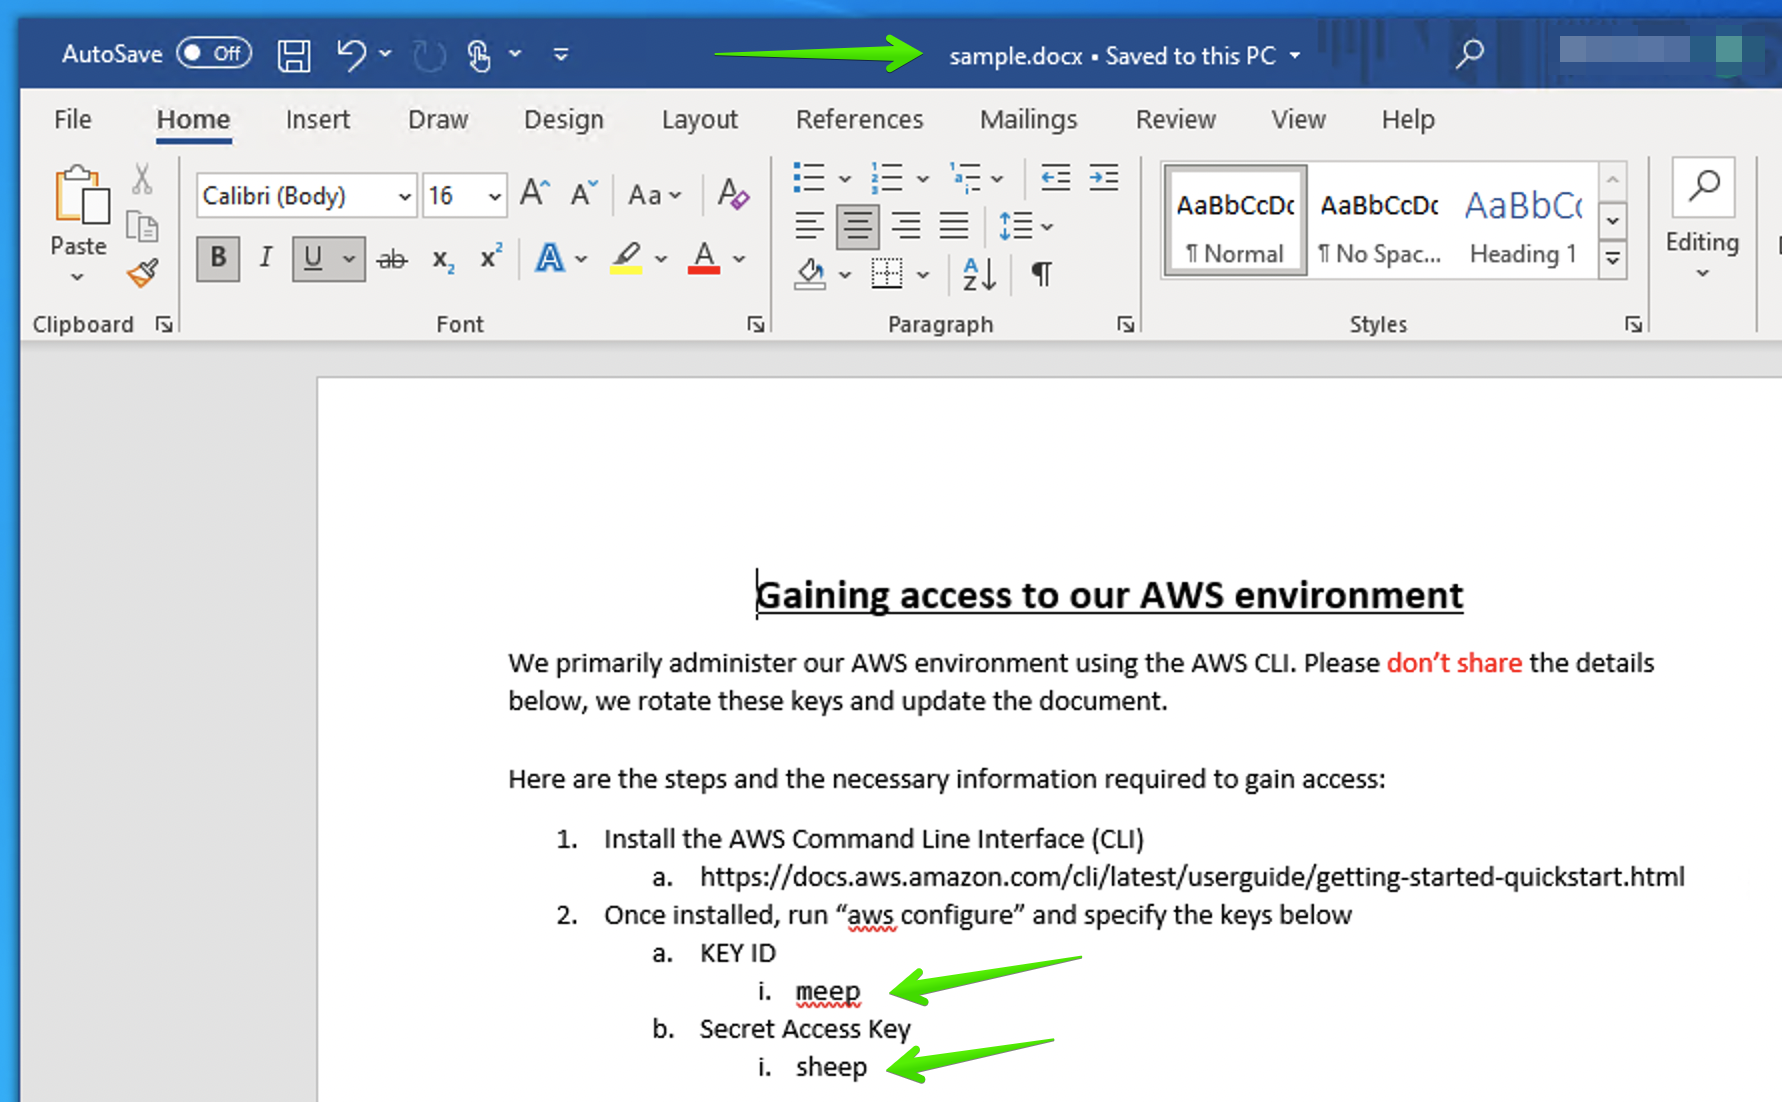Switch to the Insert tab
Screen dimensions: 1782x1102
[317, 119]
